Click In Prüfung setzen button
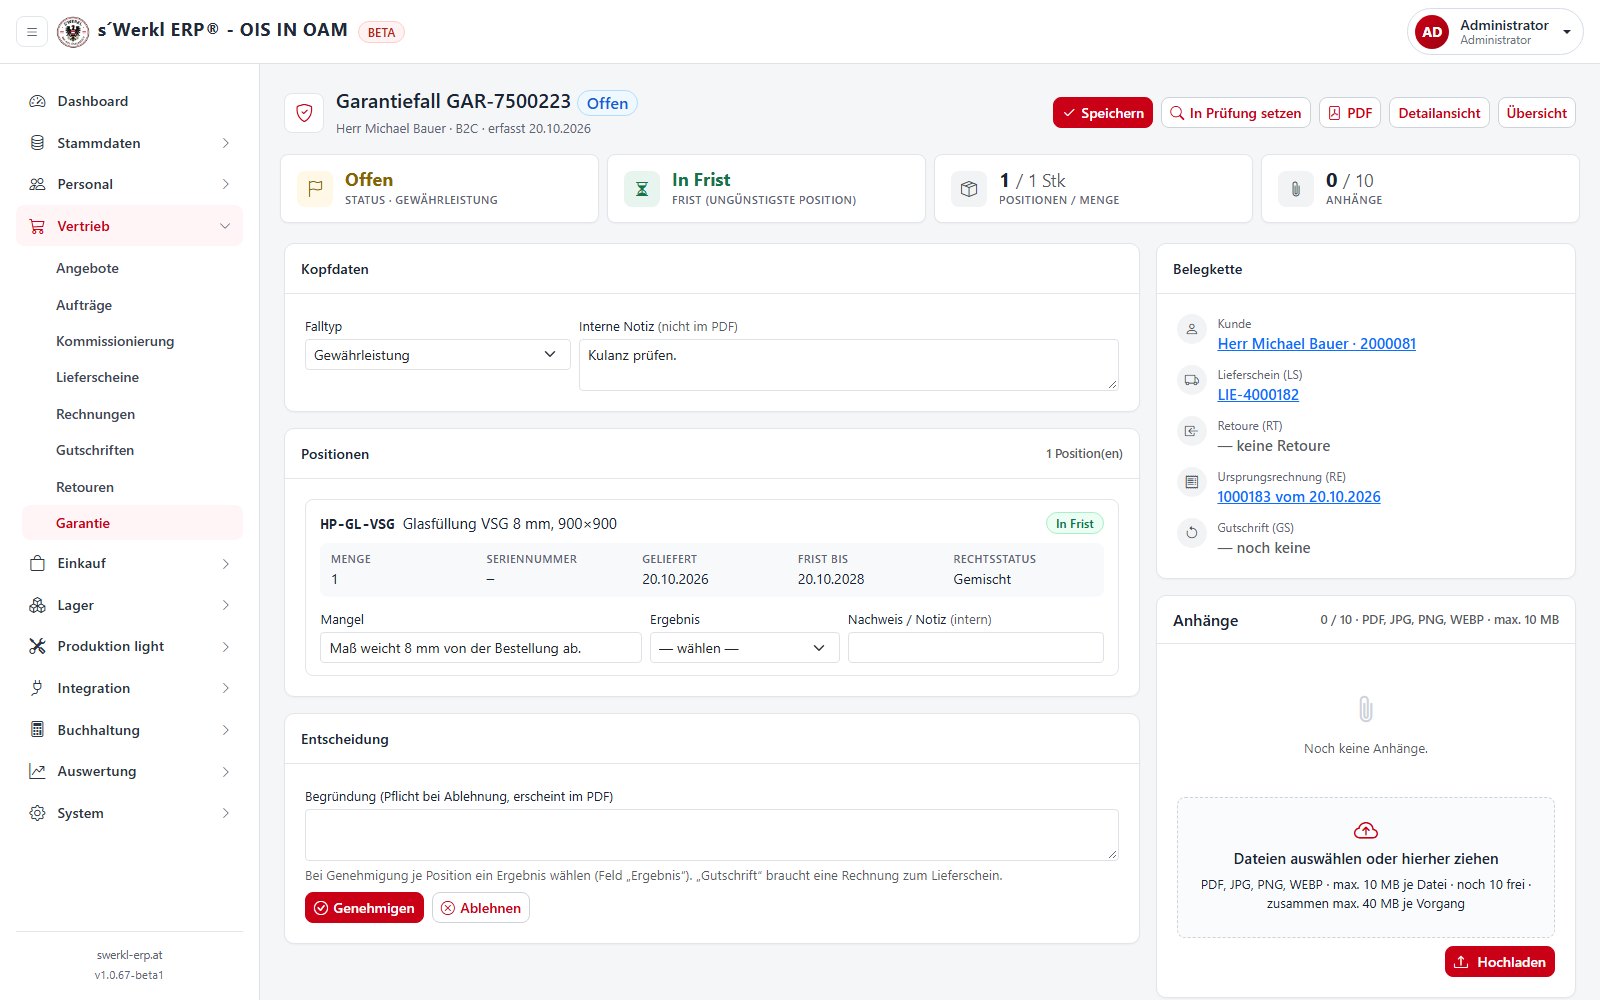 coord(1236,113)
